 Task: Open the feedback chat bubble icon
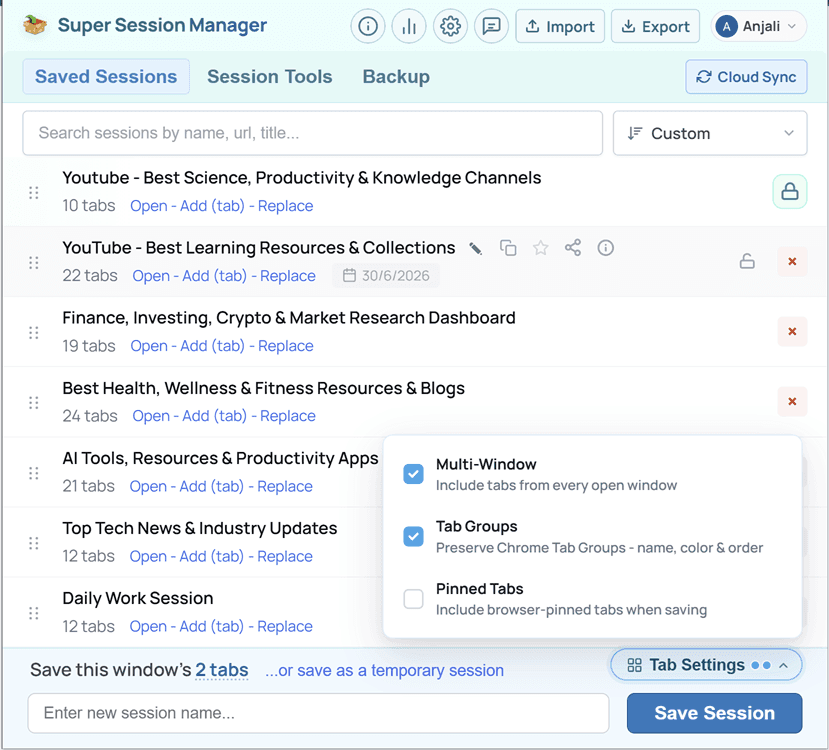pyautogui.click(x=492, y=26)
